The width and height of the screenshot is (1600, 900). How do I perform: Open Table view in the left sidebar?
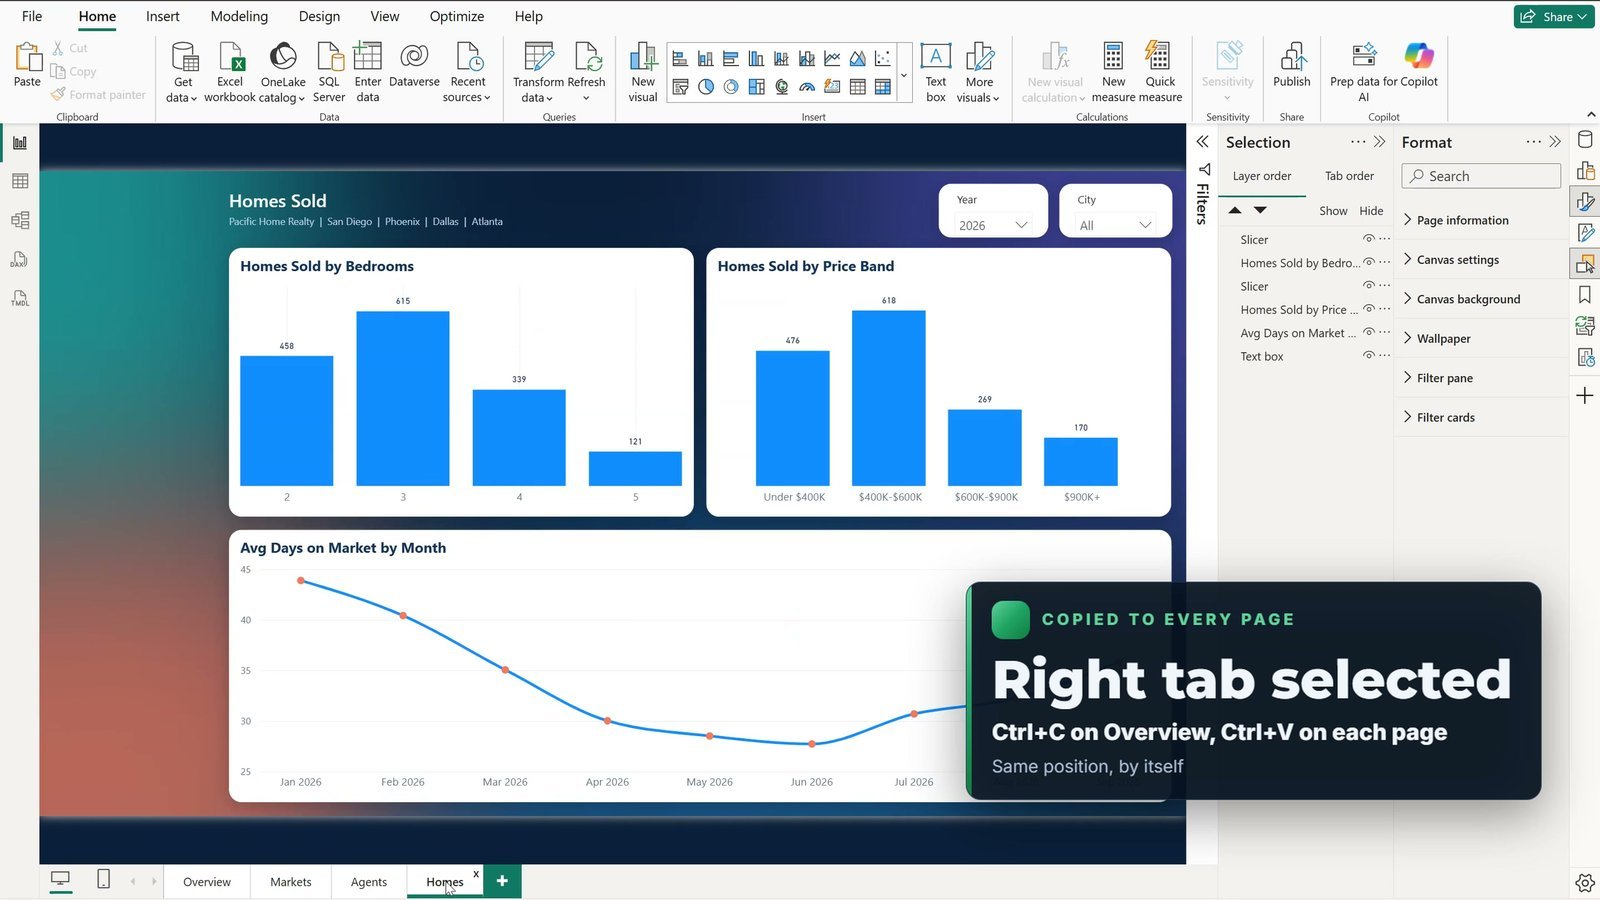(x=20, y=181)
